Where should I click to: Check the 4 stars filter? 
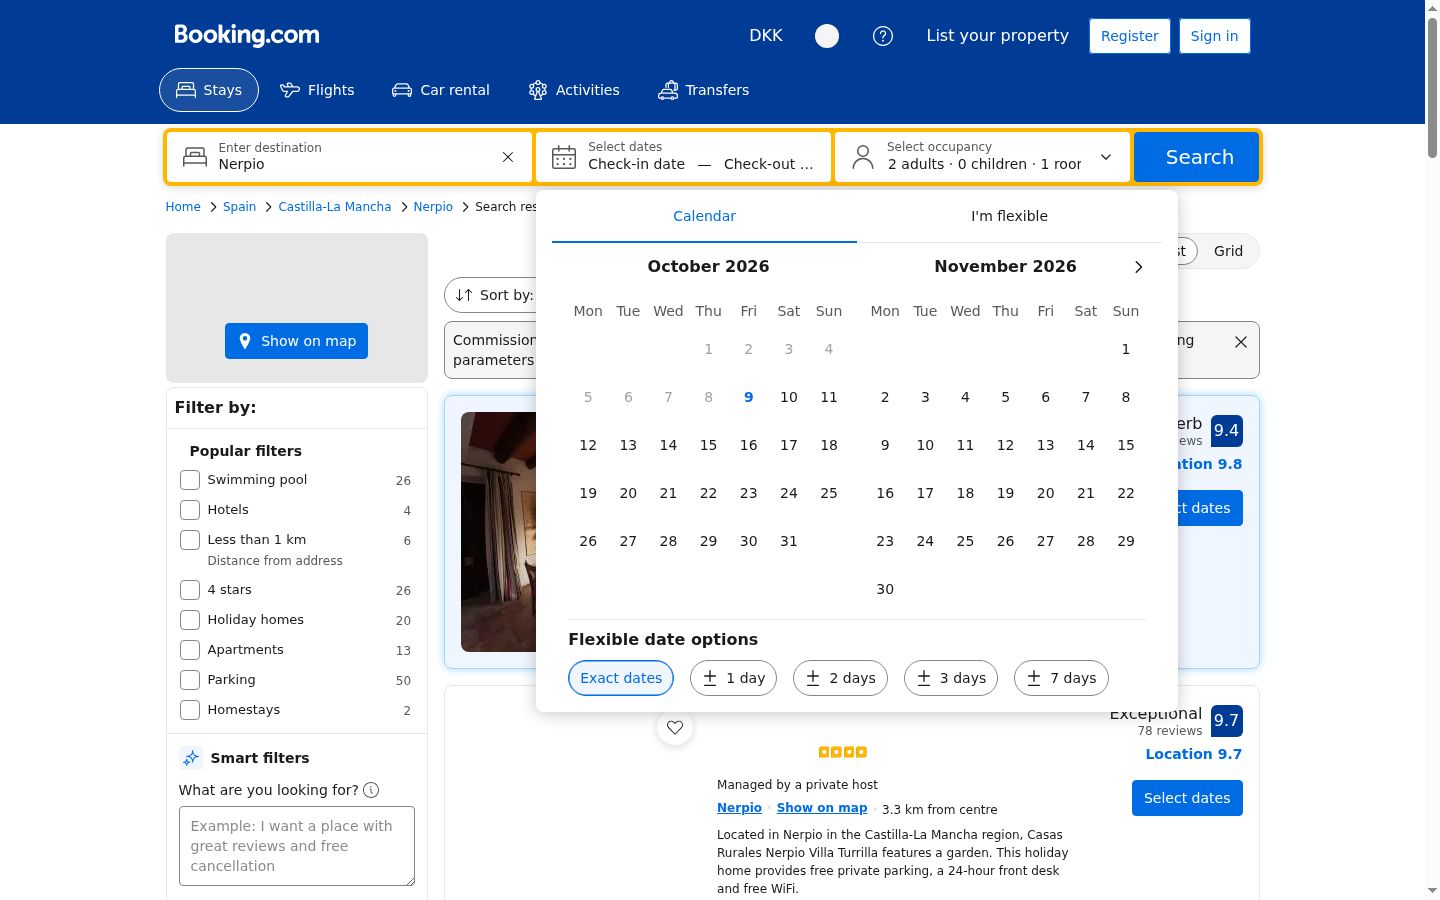[x=190, y=590]
